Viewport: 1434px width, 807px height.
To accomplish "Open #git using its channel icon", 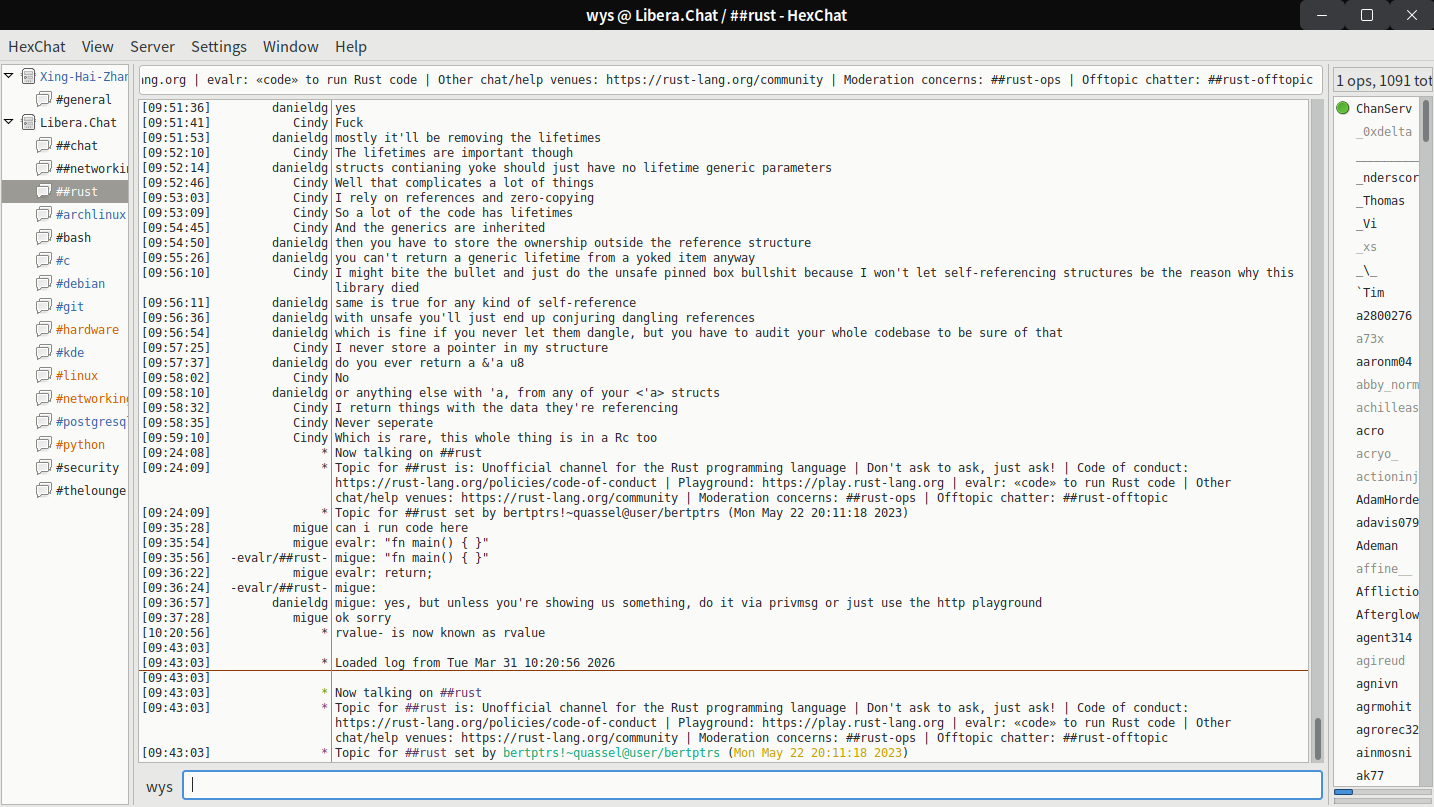I will [x=44, y=306].
